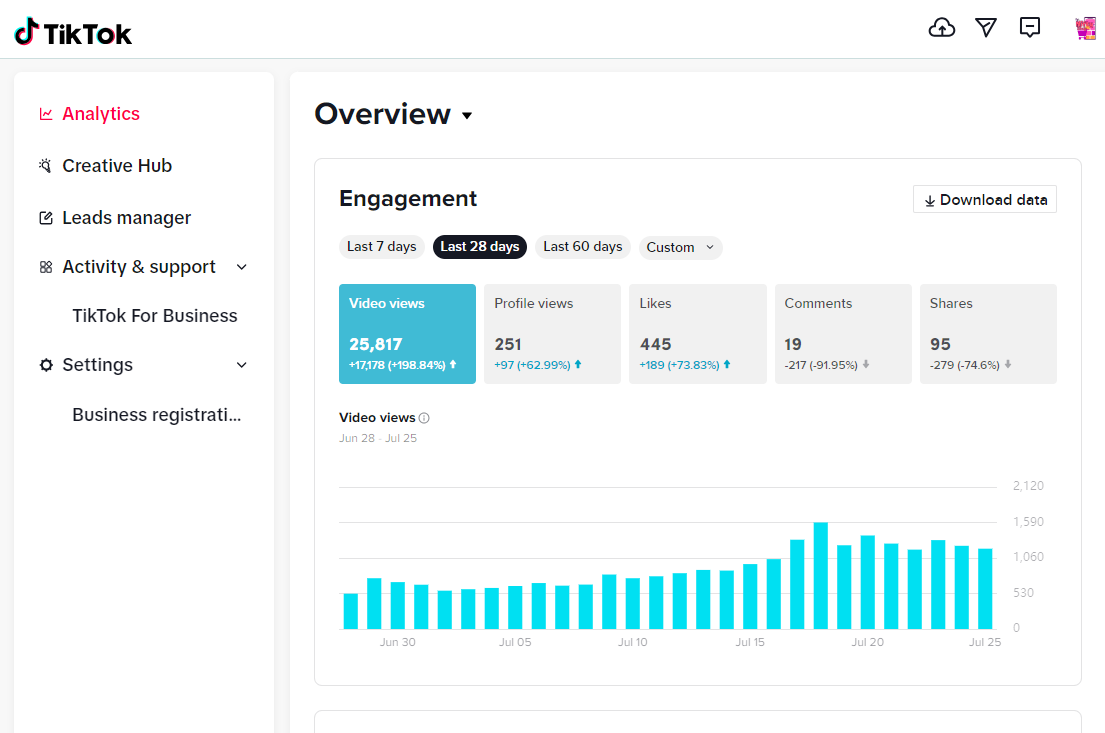Go to Leads manager
Screen dimensions: 1105x733
point(126,218)
